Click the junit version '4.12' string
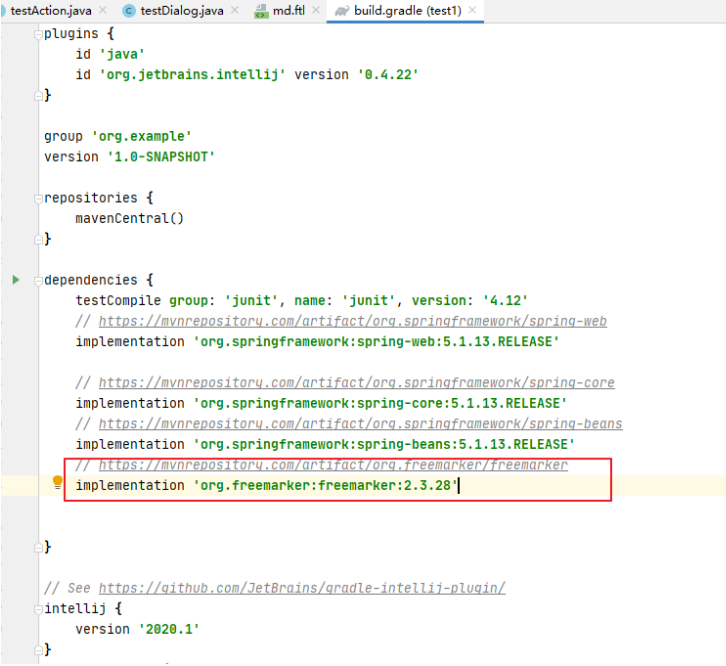The image size is (726, 666). pos(505,301)
